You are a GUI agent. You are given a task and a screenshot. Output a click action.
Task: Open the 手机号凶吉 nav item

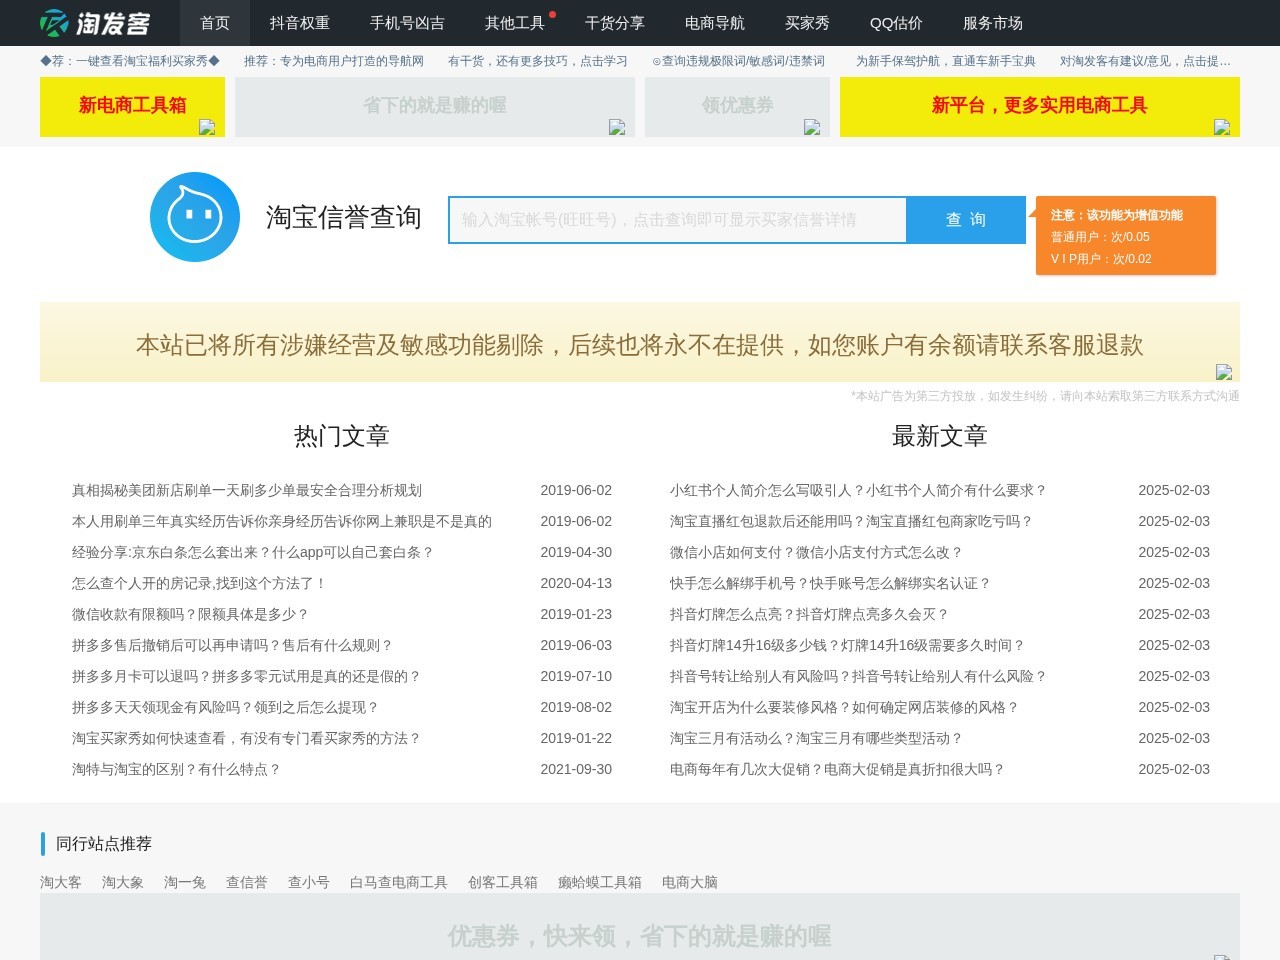[x=407, y=23]
